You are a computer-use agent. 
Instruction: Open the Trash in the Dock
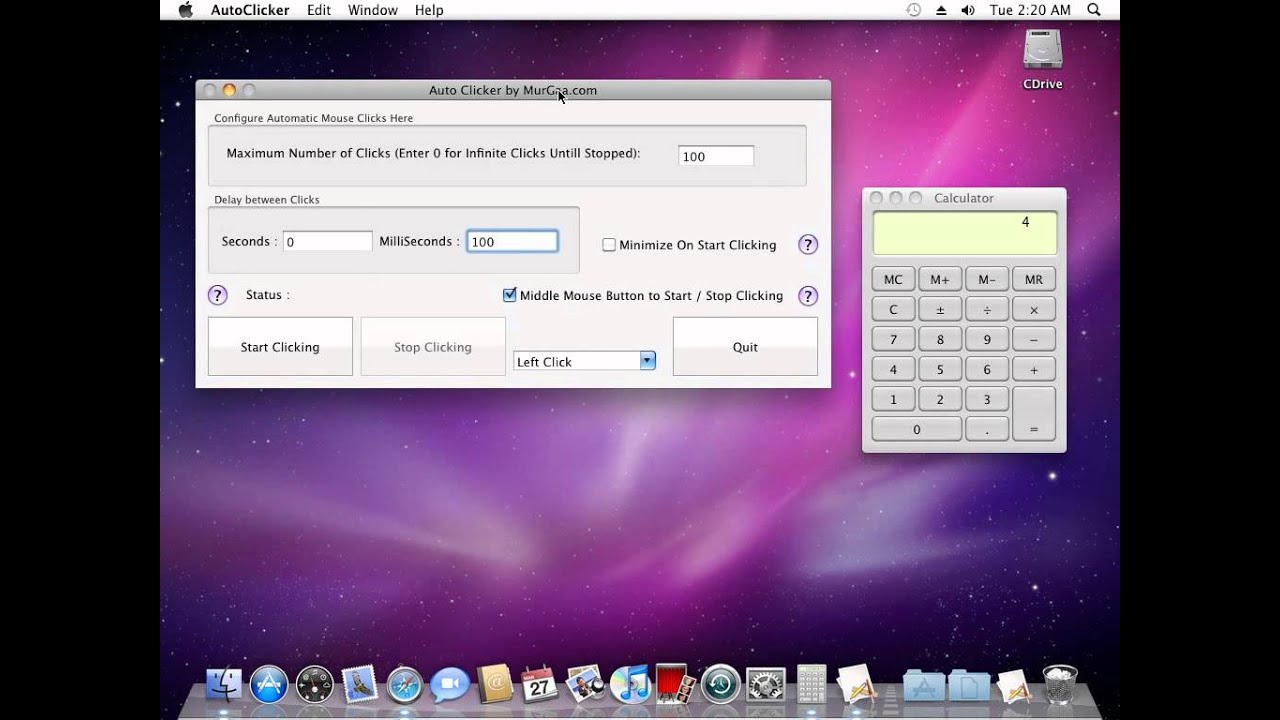point(1060,685)
